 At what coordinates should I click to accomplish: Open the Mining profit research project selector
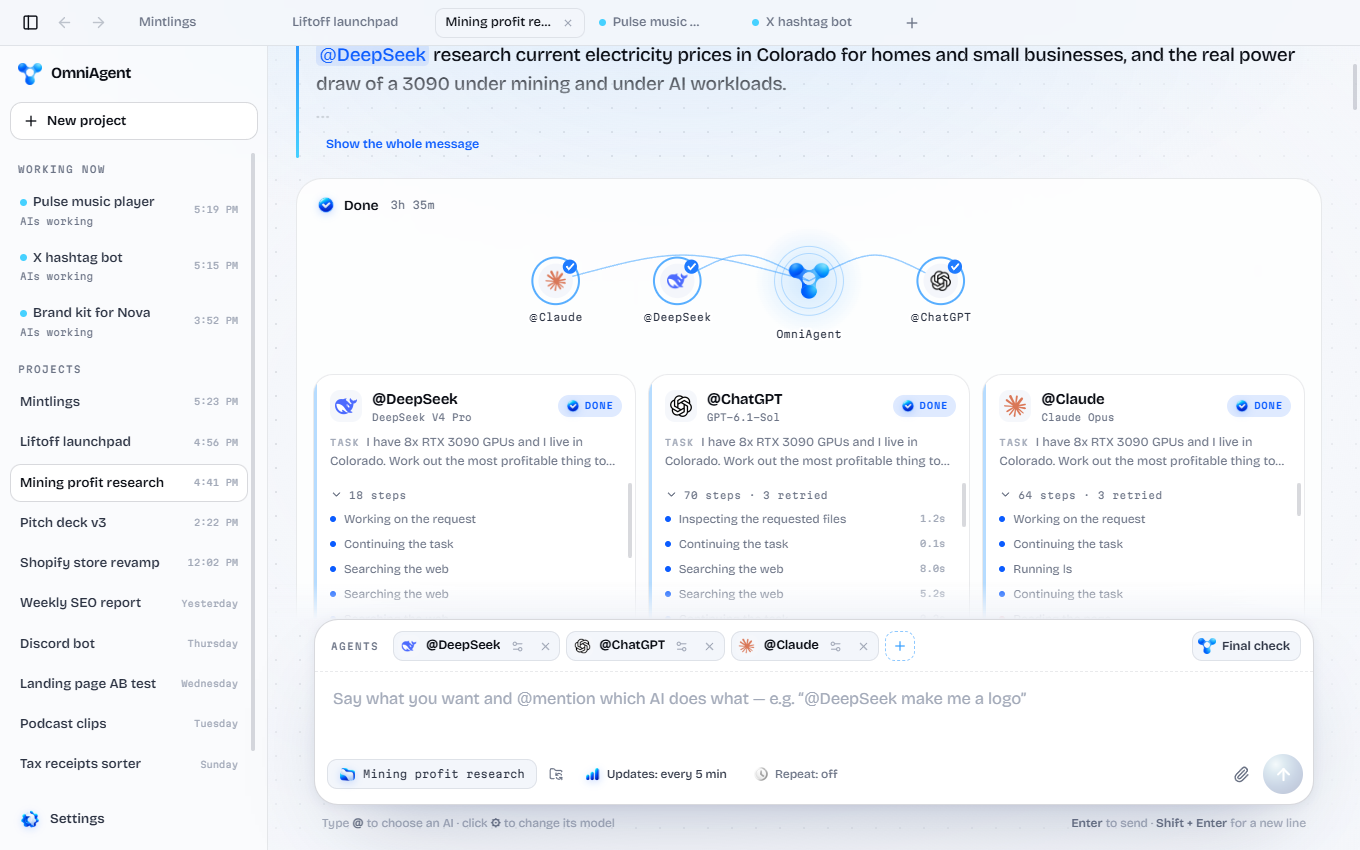click(432, 774)
